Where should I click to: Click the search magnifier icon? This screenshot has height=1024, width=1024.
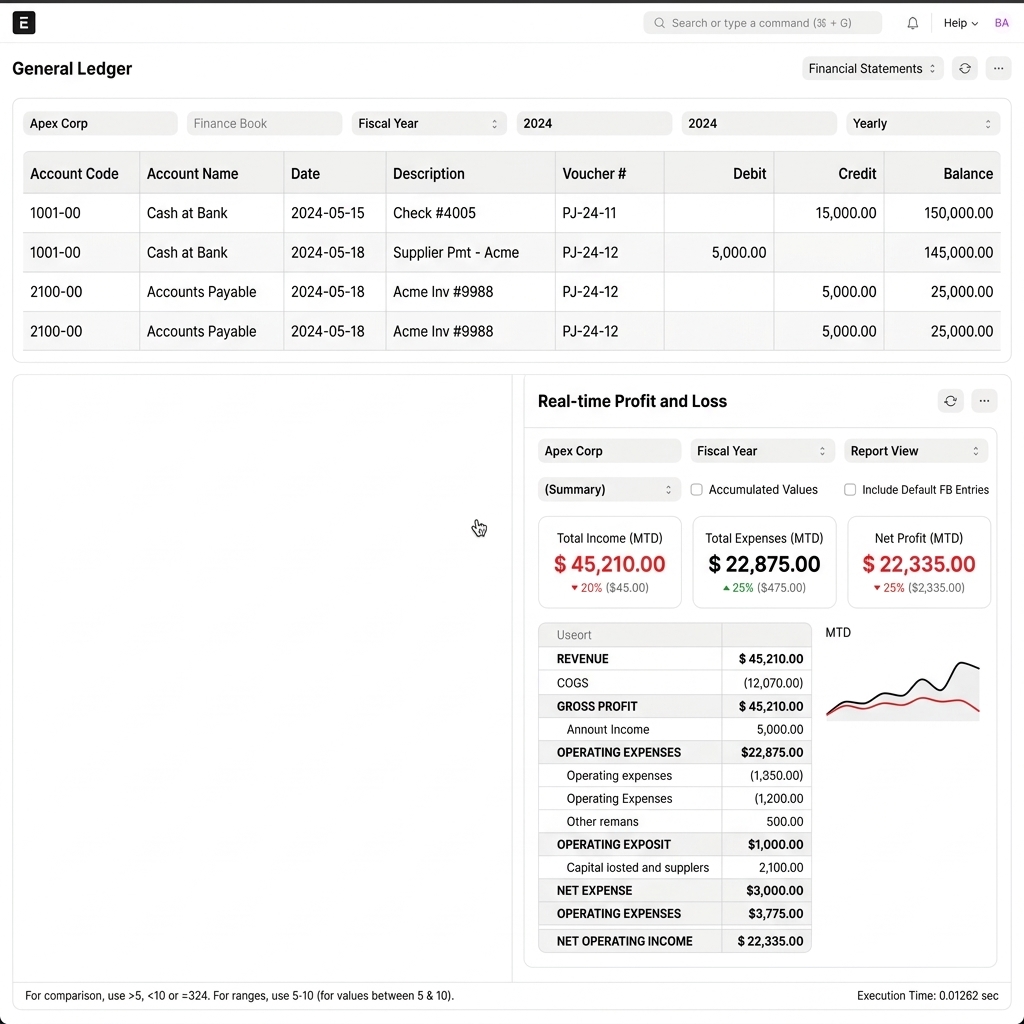[x=659, y=22]
